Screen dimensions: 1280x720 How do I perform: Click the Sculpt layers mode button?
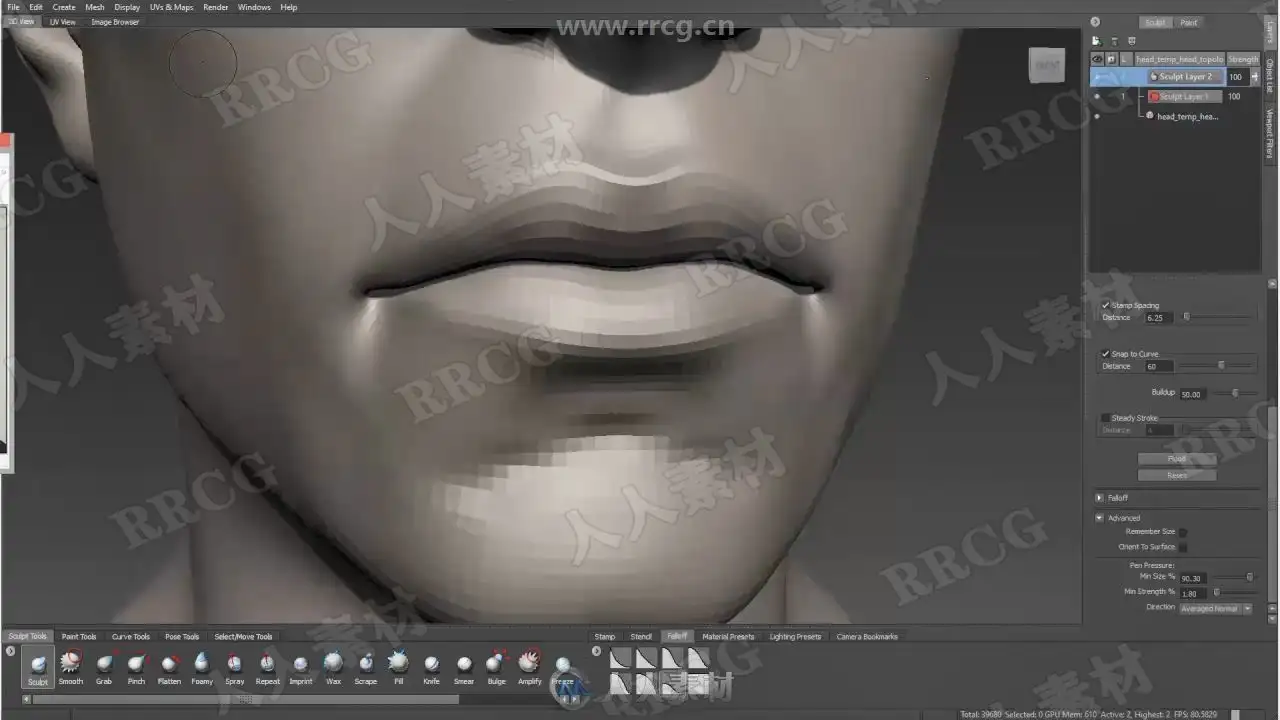(x=1155, y=22)
